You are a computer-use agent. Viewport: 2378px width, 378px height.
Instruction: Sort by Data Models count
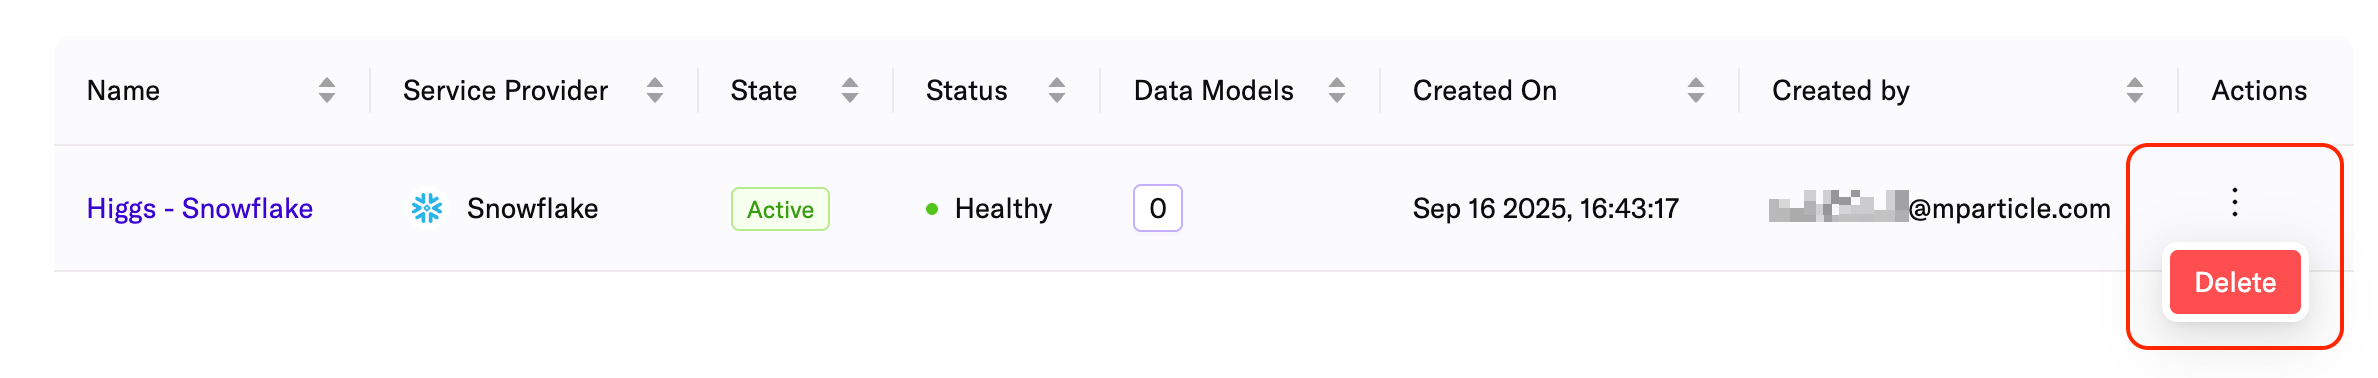pyautogui.click(x=1336, y=91)
